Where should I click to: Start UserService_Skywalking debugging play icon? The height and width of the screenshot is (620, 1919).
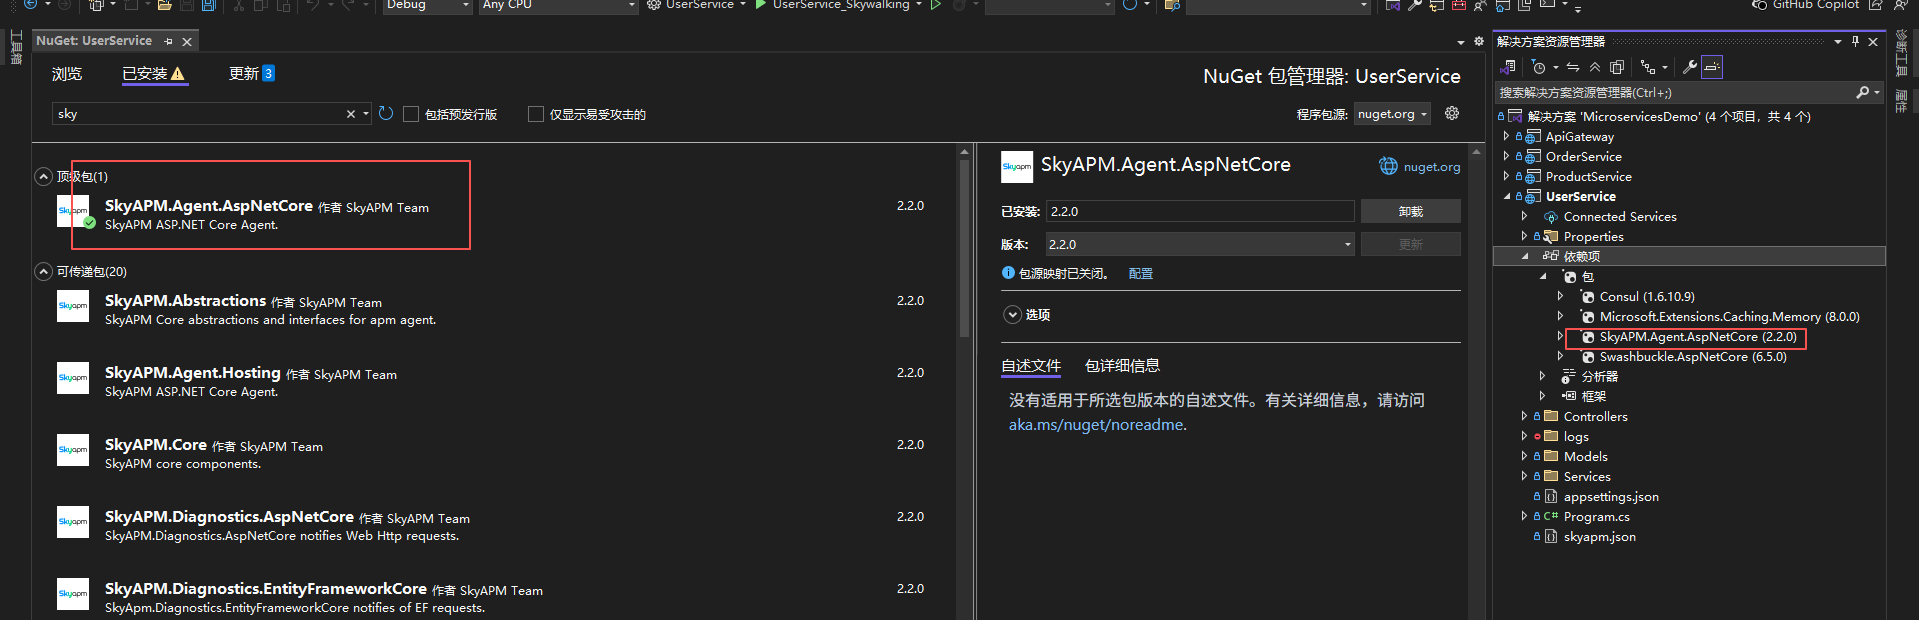761,5
